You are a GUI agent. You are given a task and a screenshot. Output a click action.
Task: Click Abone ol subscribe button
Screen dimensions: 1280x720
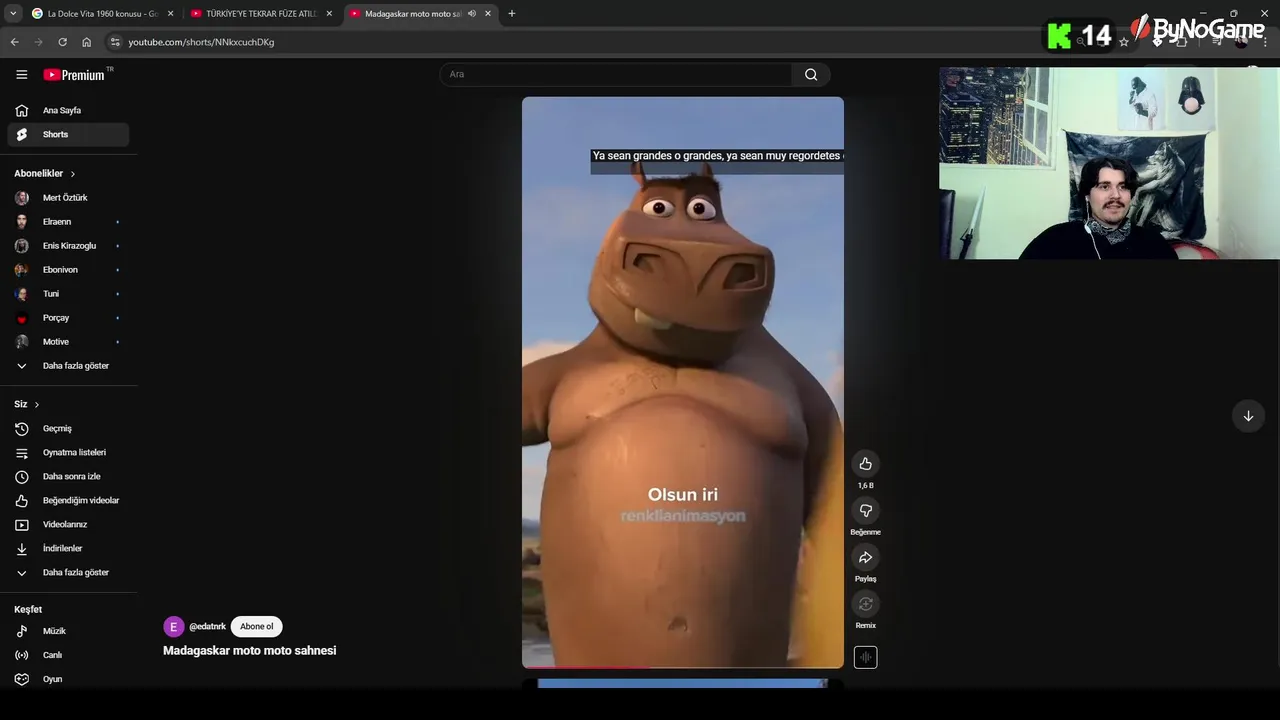[x=256, y=627]
